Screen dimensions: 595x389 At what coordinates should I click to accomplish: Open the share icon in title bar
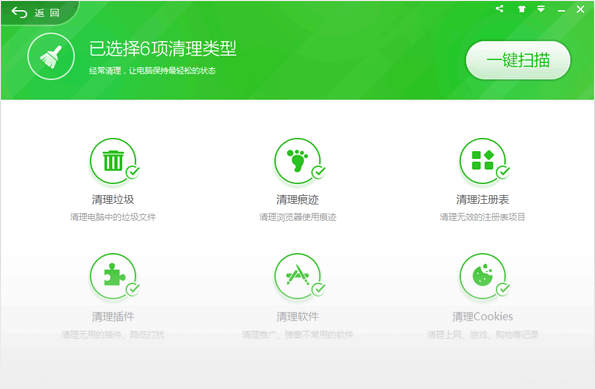(499, 9)
